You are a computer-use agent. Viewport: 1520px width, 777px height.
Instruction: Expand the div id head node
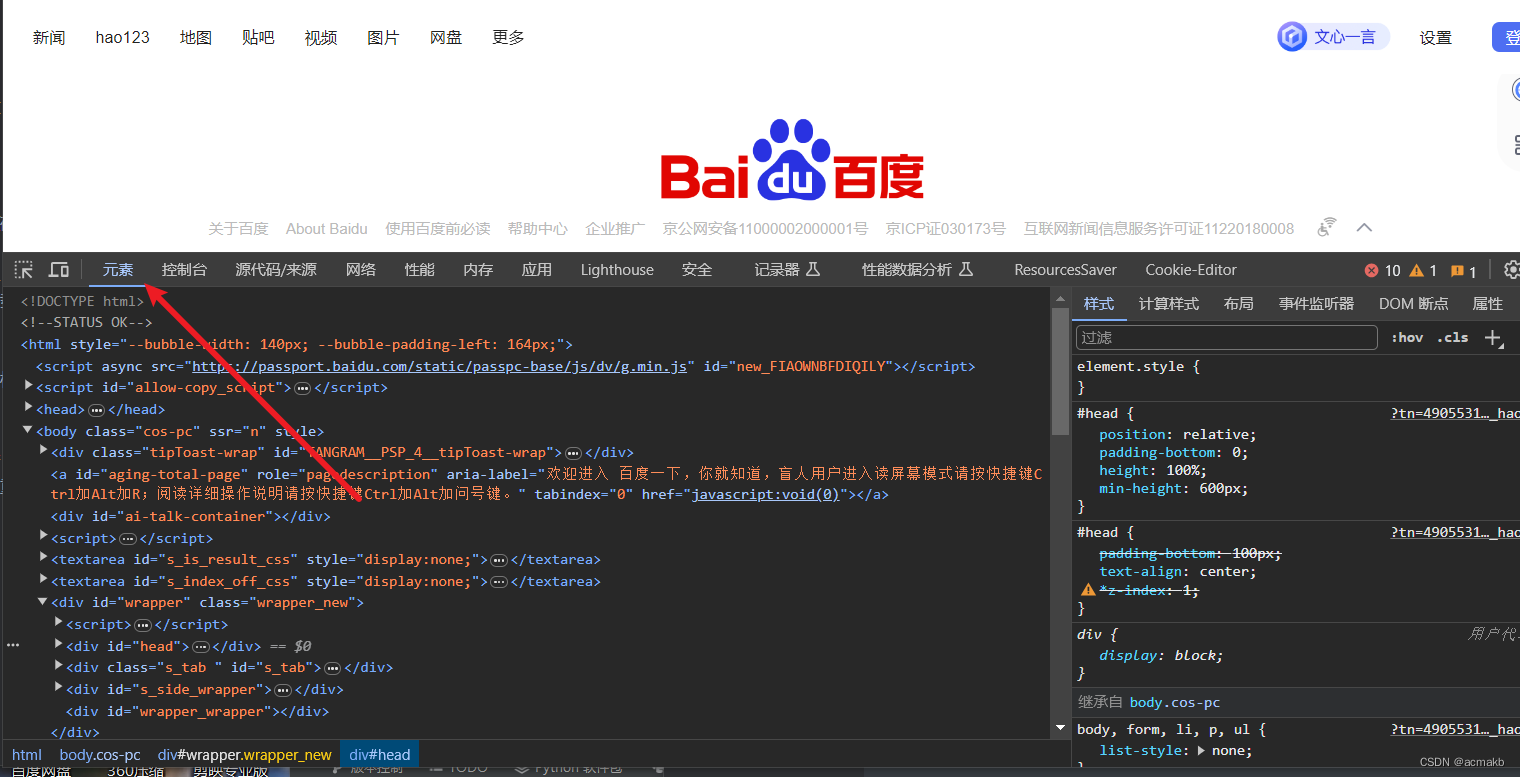pos(59,644)
